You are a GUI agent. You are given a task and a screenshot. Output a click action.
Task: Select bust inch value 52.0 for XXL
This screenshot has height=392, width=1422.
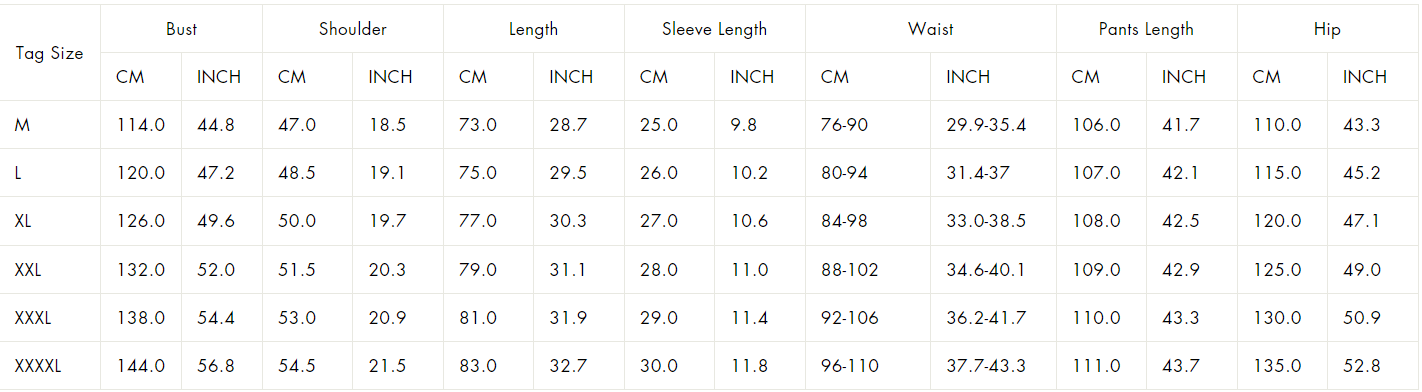tap(216, 270)
